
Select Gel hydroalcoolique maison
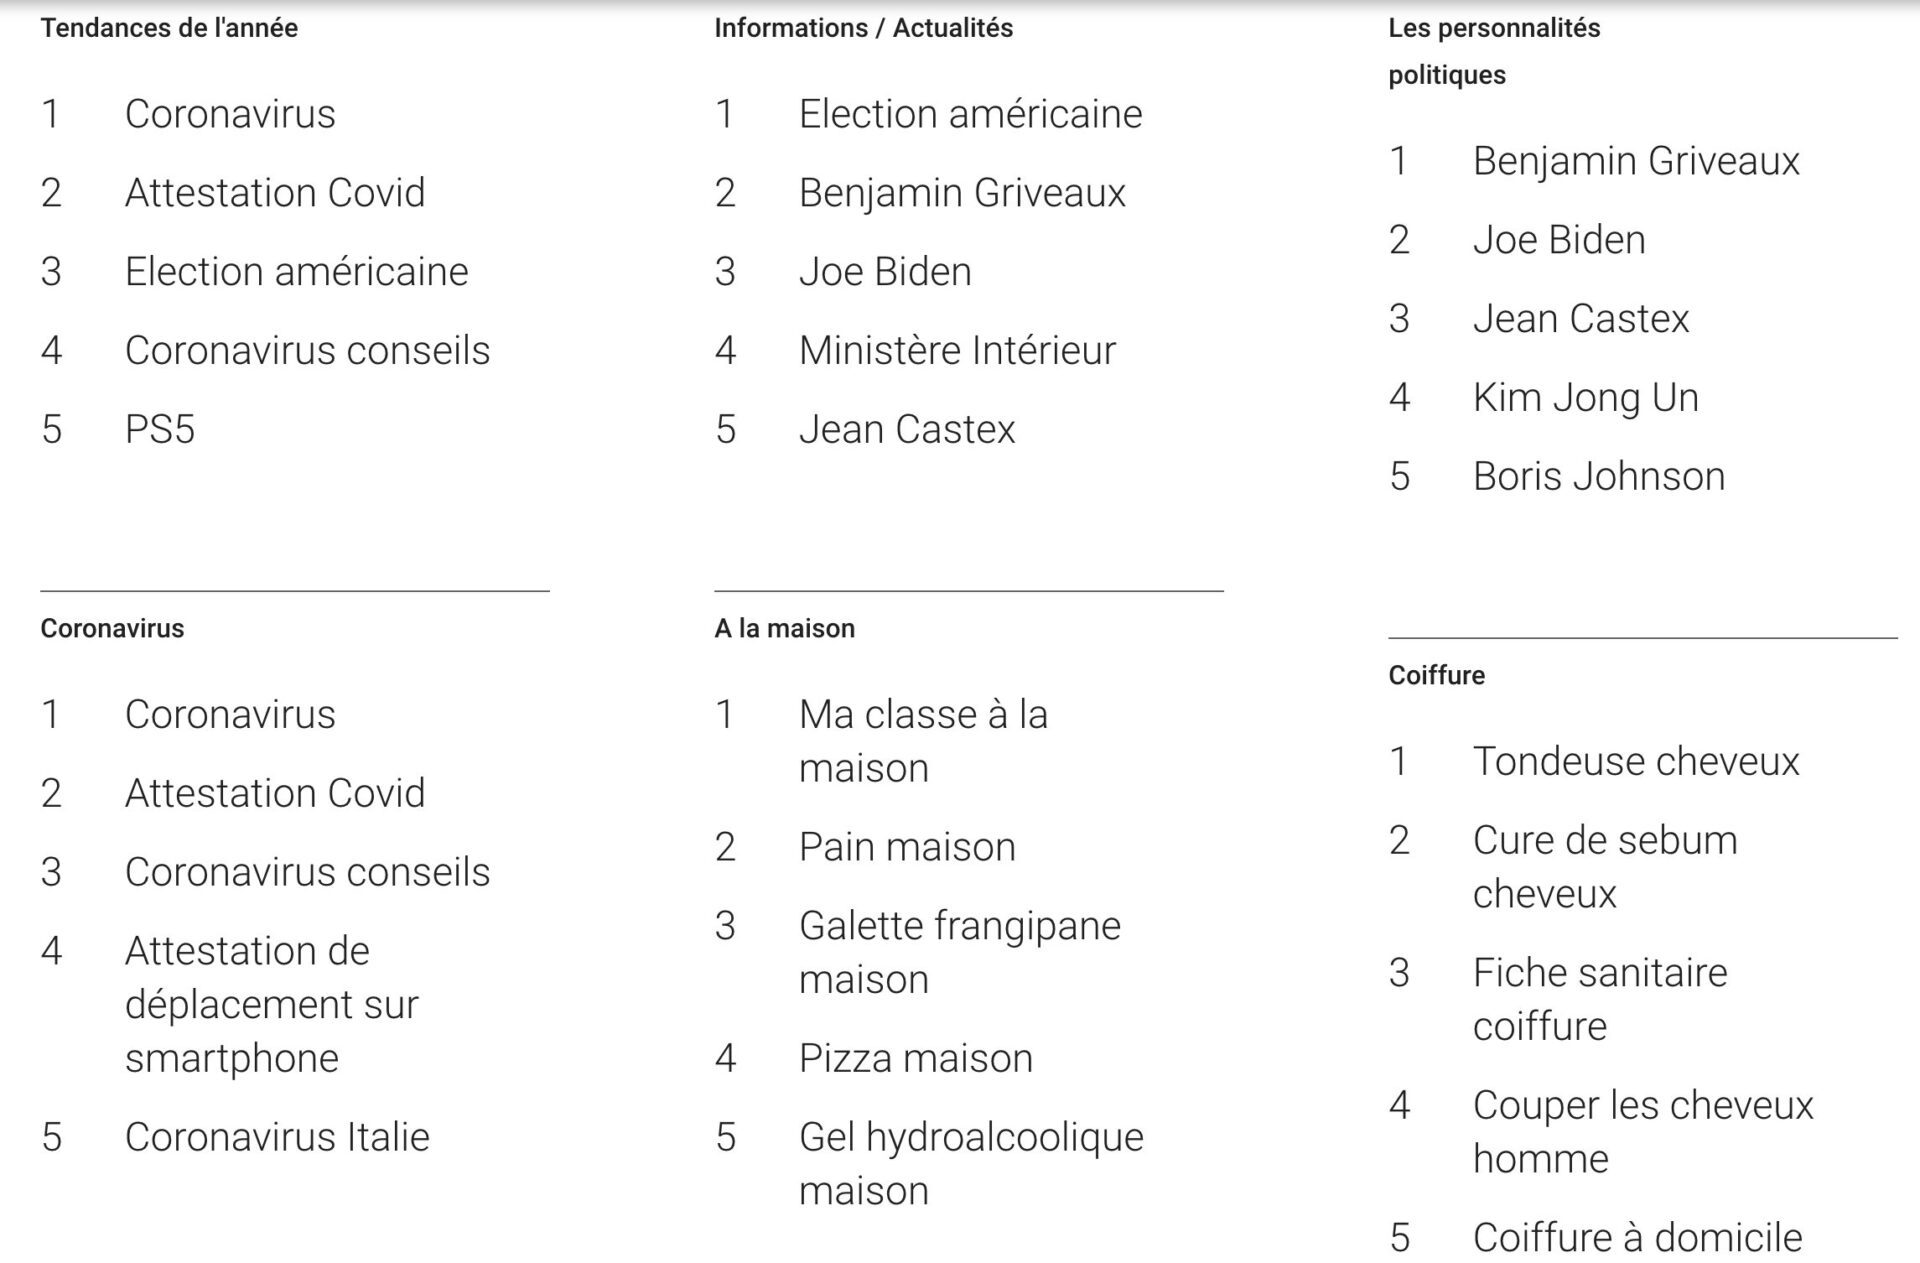pos(970,1163)
